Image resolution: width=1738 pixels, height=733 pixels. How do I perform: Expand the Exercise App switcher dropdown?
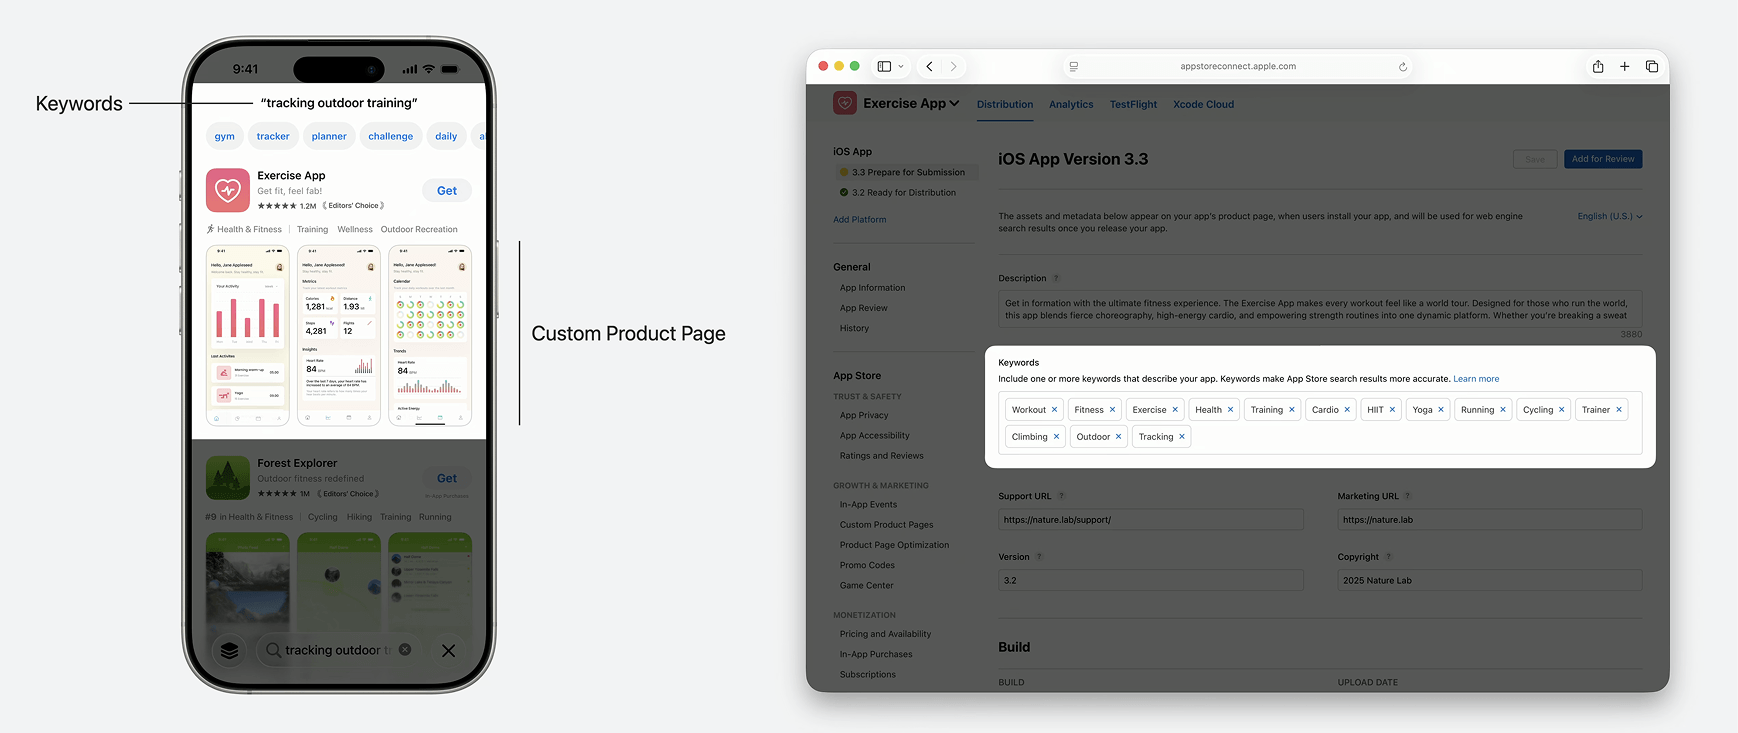coord(955,103)
